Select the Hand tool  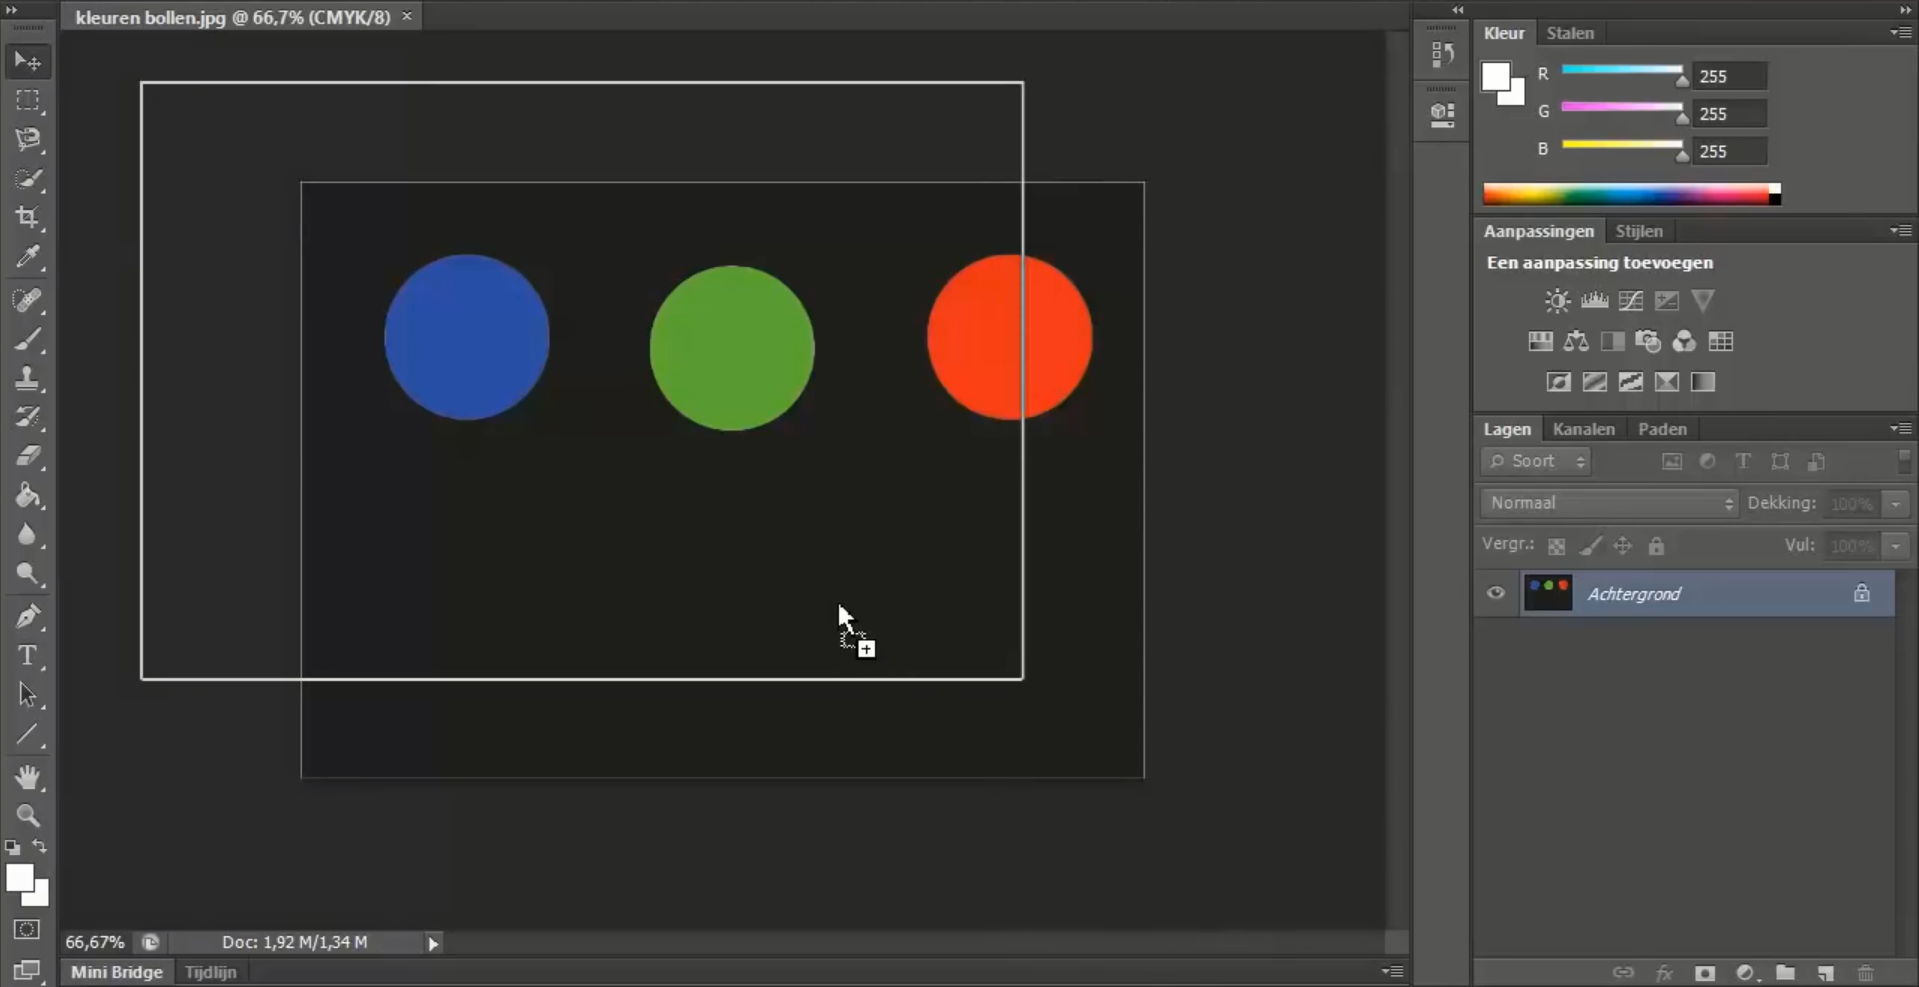[x=28, y=776]
